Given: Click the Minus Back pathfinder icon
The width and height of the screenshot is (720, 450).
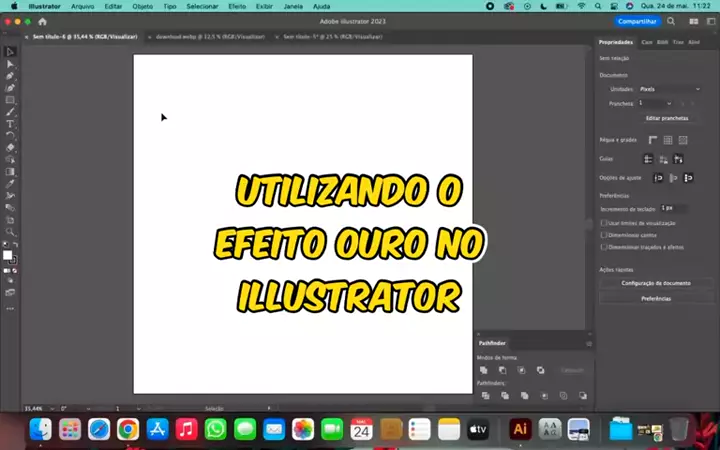Looking at the screenshot, I should coord(583,396).
